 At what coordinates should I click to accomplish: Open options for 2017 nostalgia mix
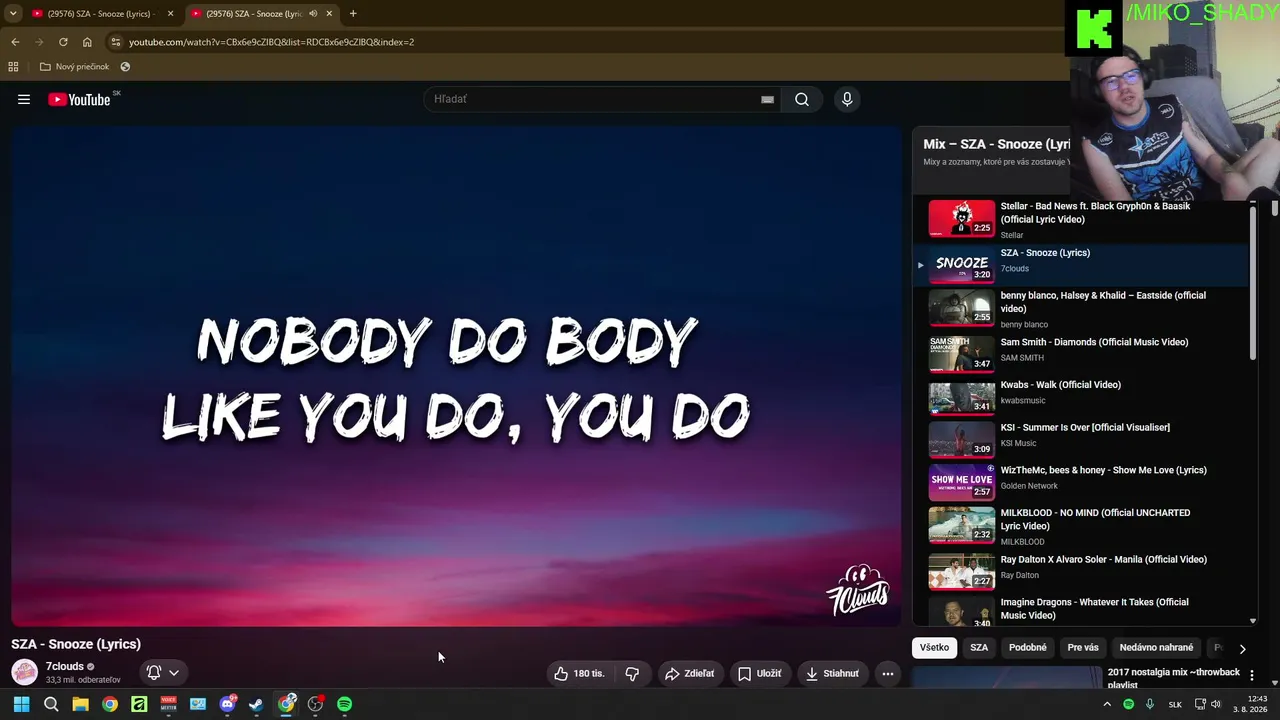pyautogui.click(x=1251, y=676)
